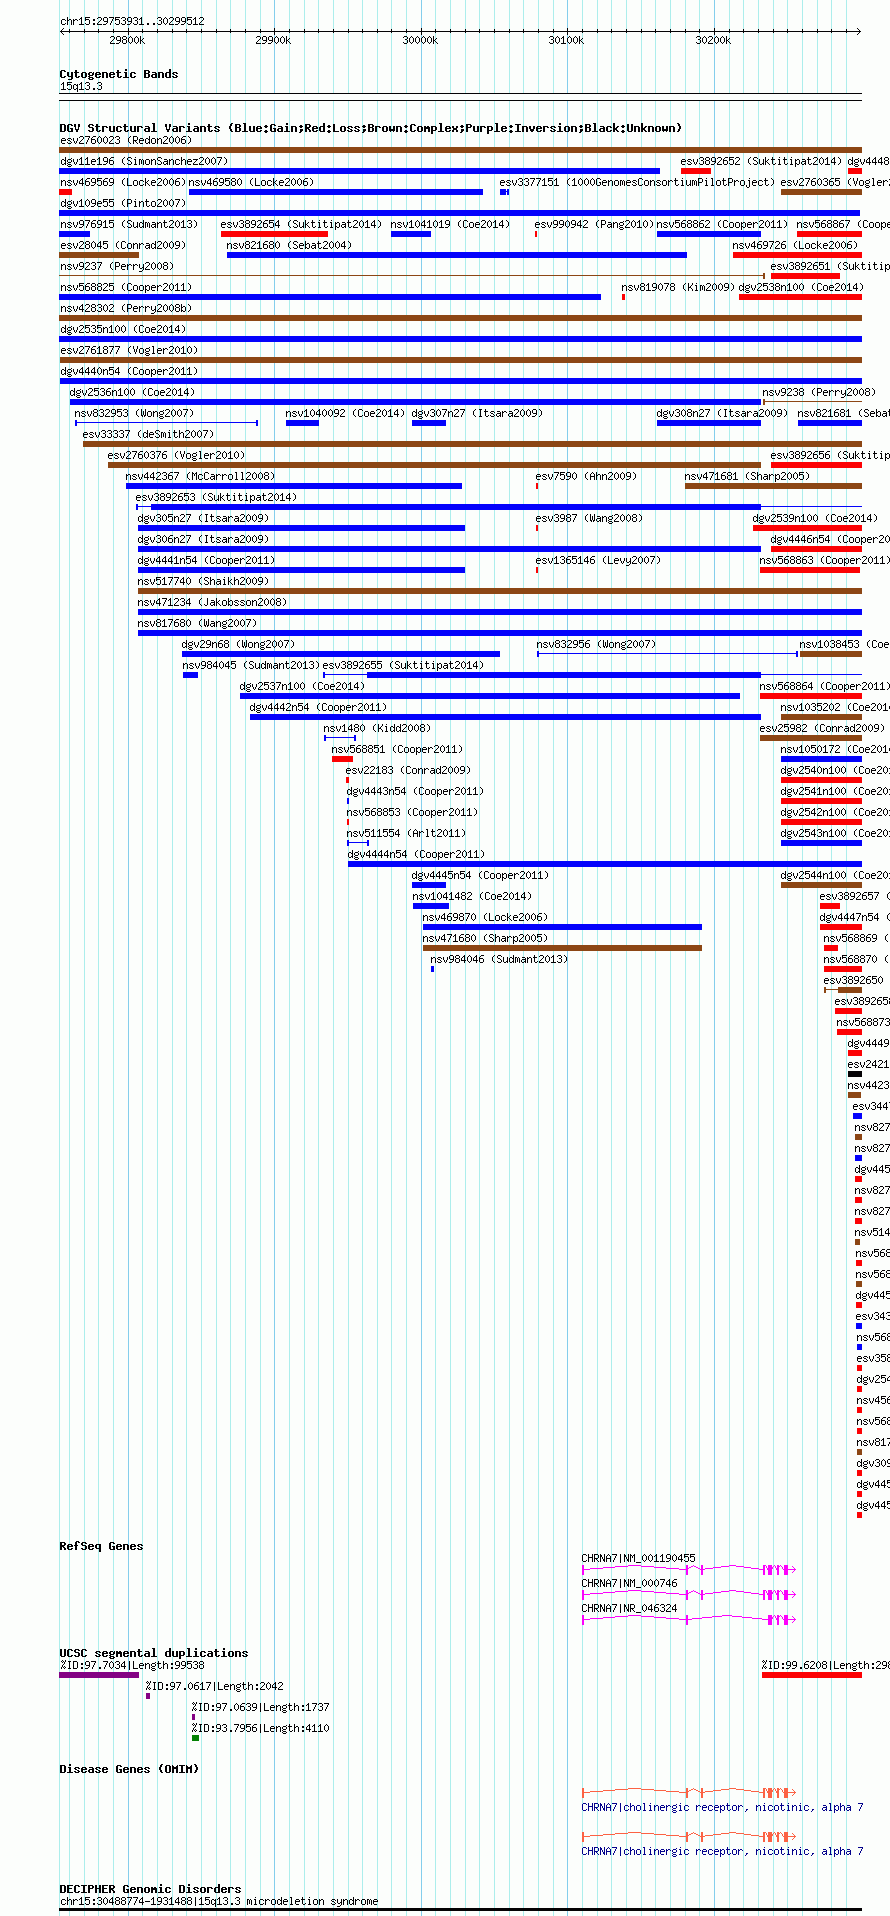Click esv3377151 (1000GenomesConsortiumPilotProject) label

[x=637, y=183]
